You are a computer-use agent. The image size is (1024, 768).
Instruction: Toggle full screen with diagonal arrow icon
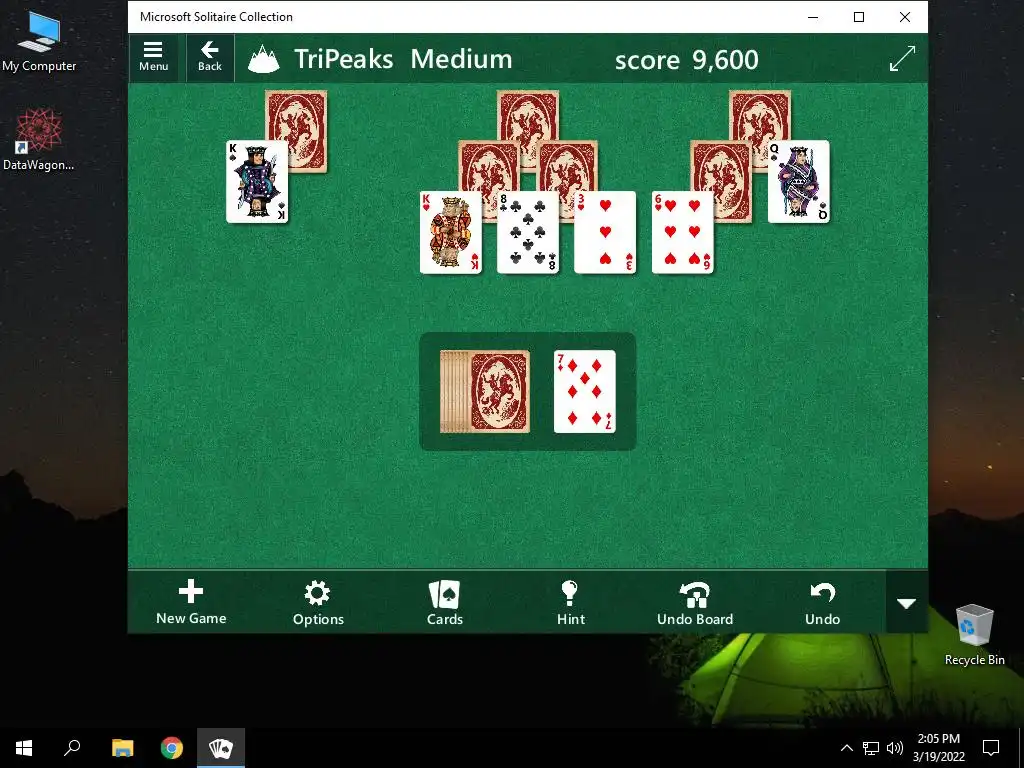click(903, 59)
